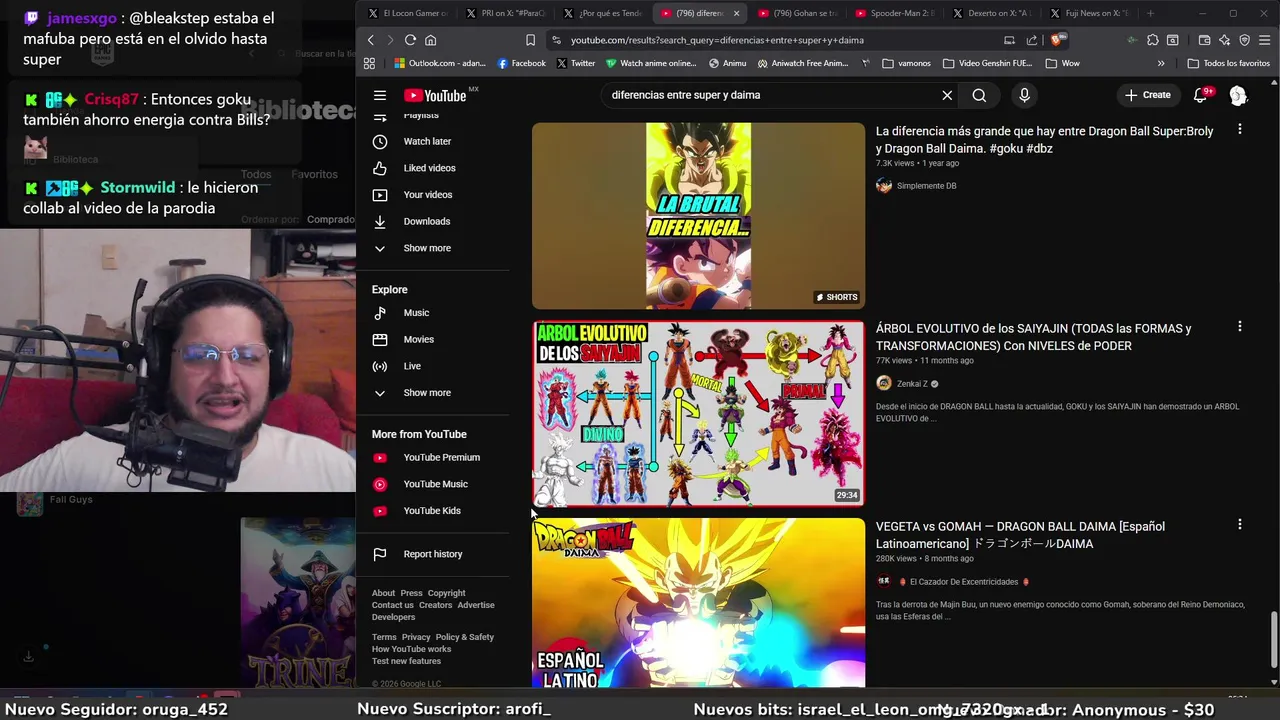Open the Todos los favoritos folder

pyautogui.click(x=1229, y=63)
